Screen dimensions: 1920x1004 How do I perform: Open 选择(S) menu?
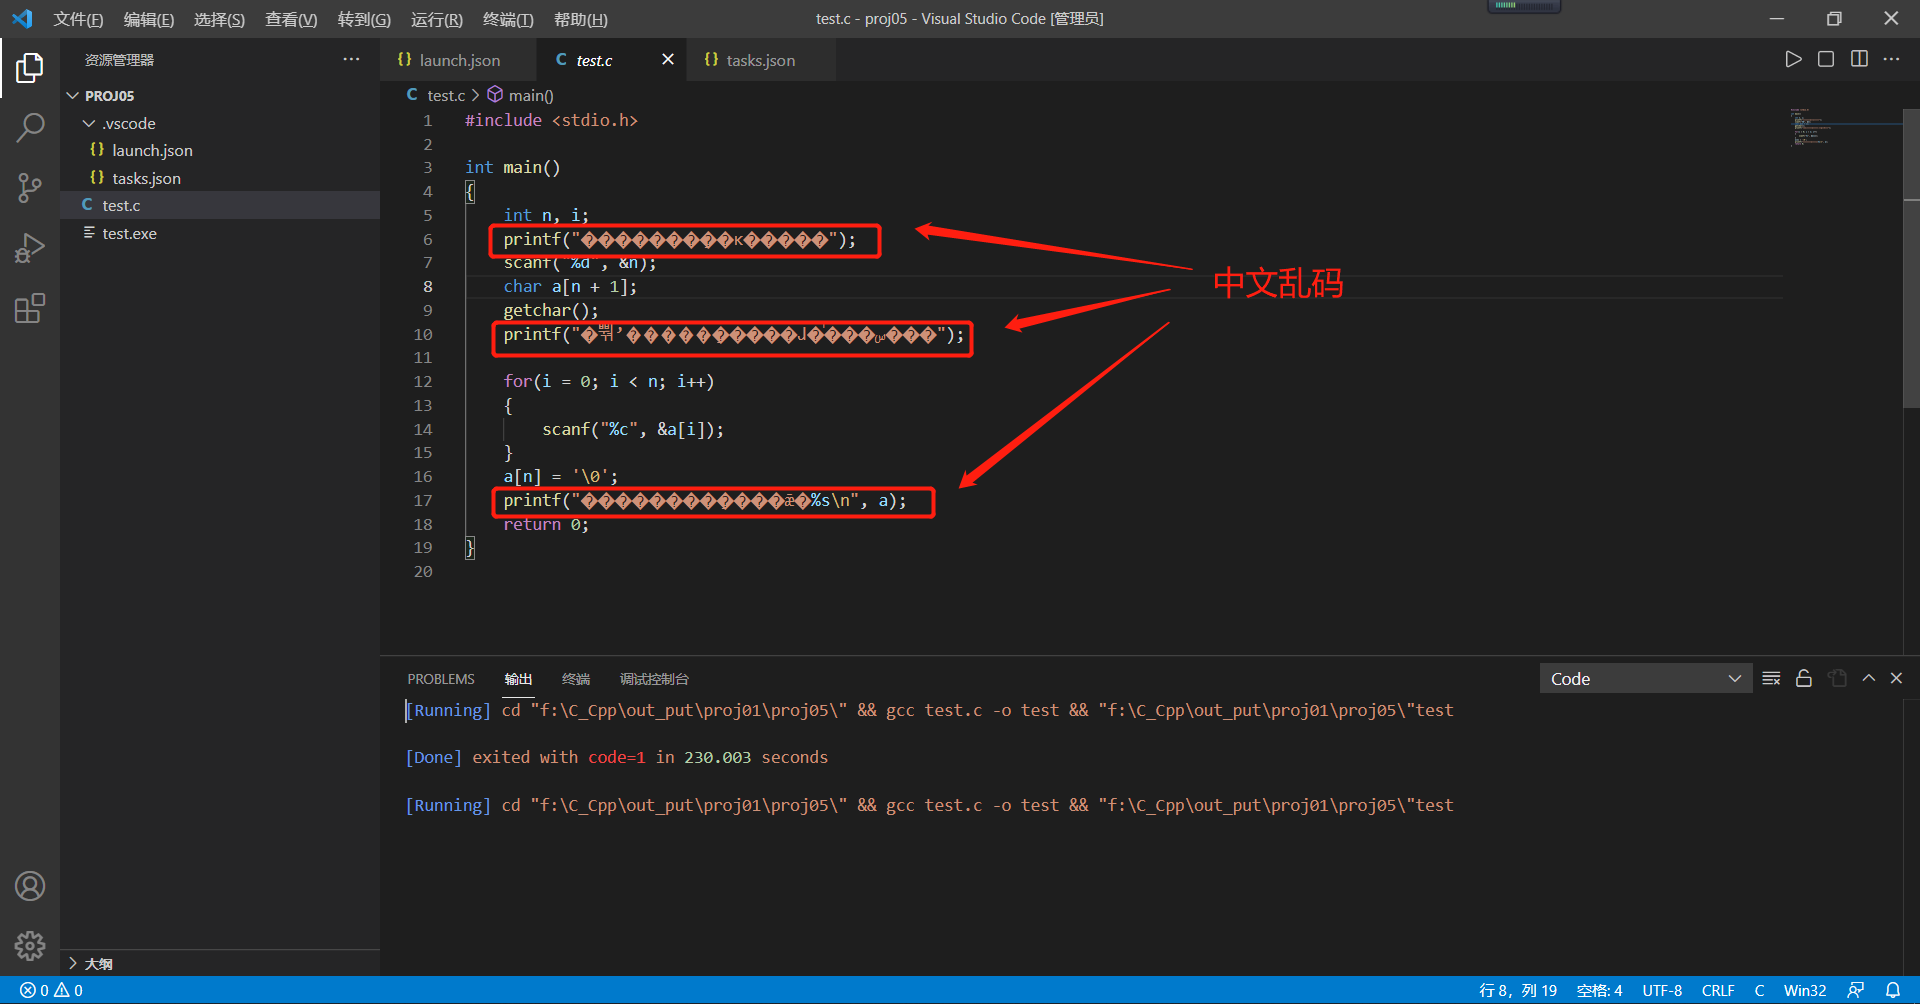219,19
